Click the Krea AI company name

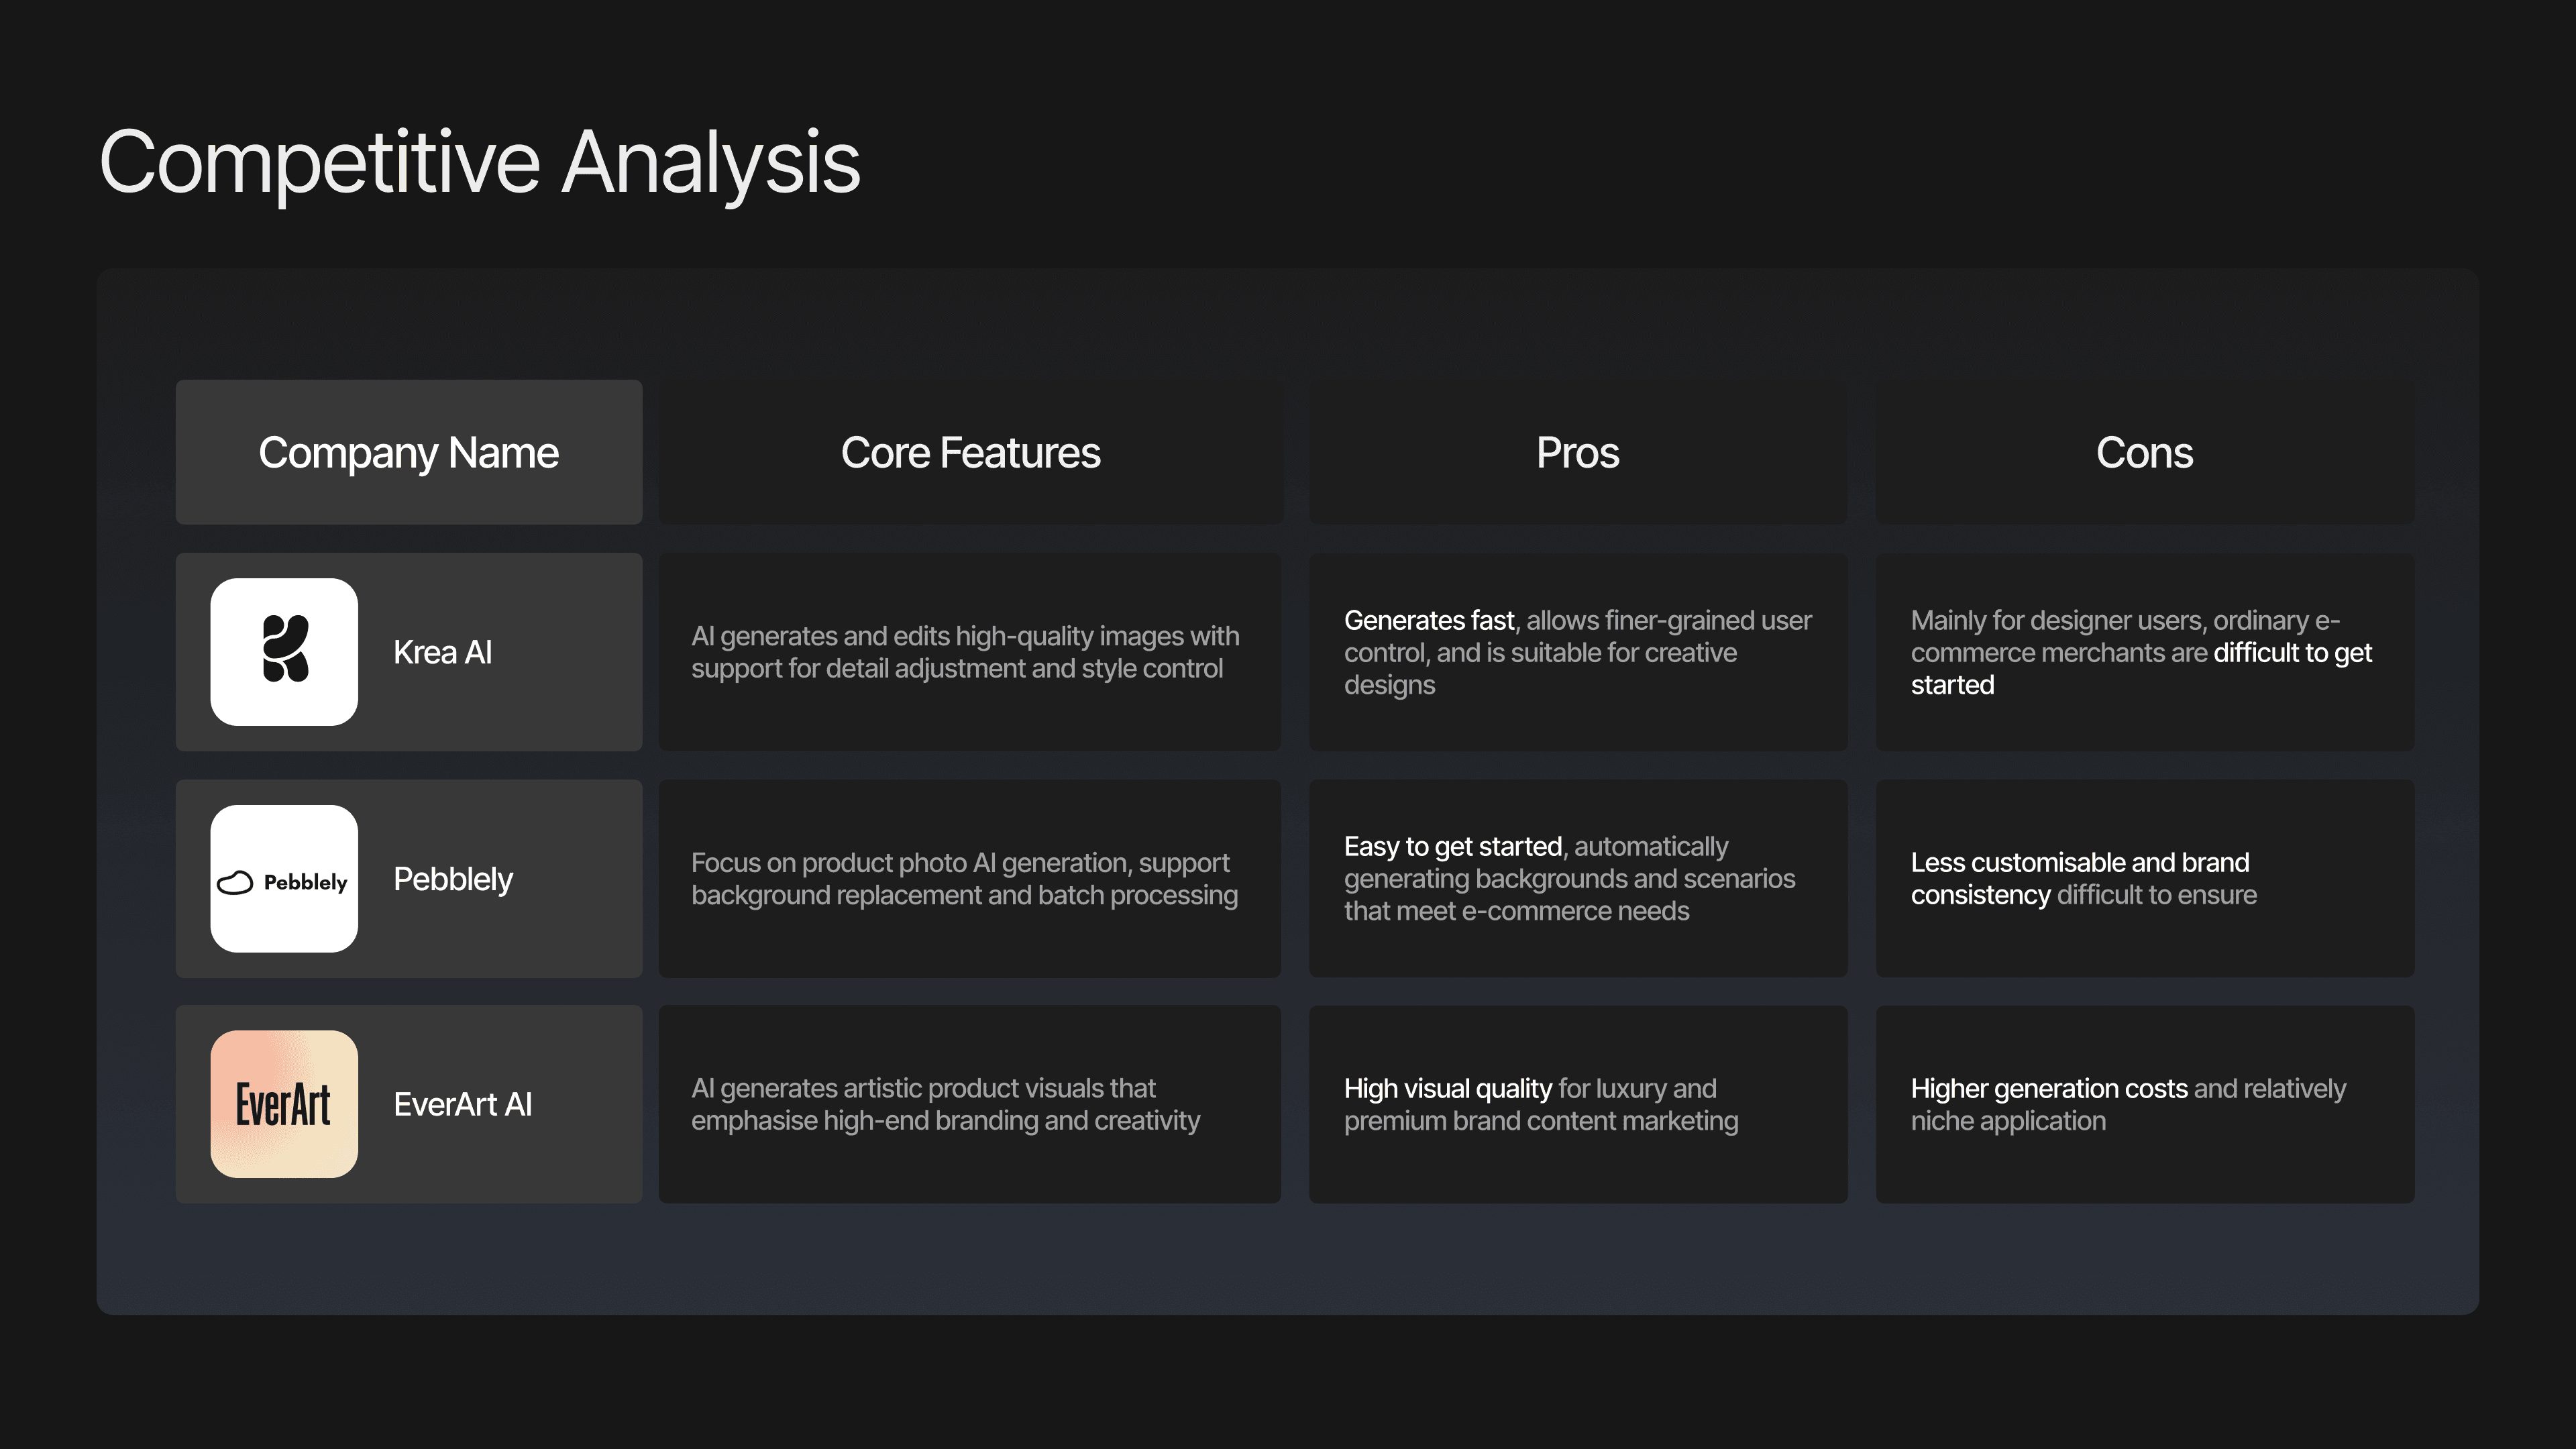point(442,652)
